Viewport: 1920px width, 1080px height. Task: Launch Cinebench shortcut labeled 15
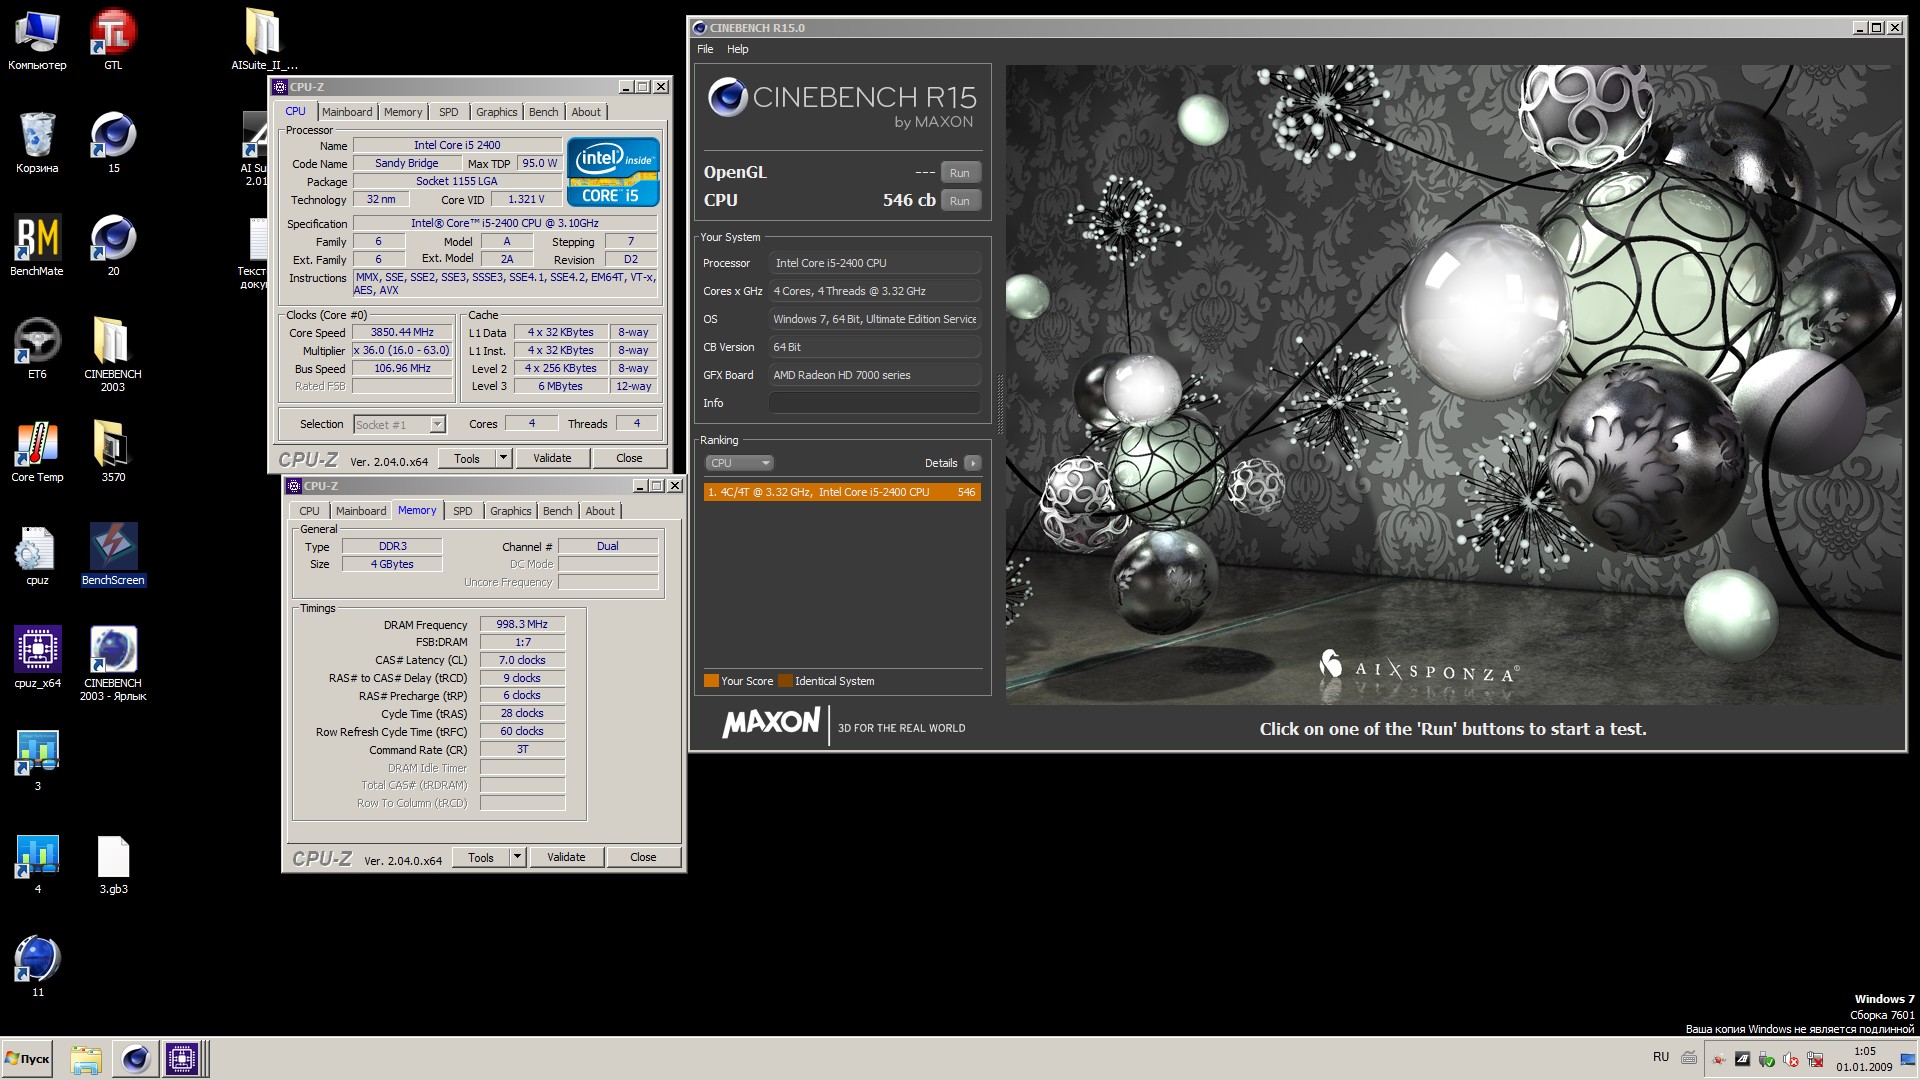113,143
